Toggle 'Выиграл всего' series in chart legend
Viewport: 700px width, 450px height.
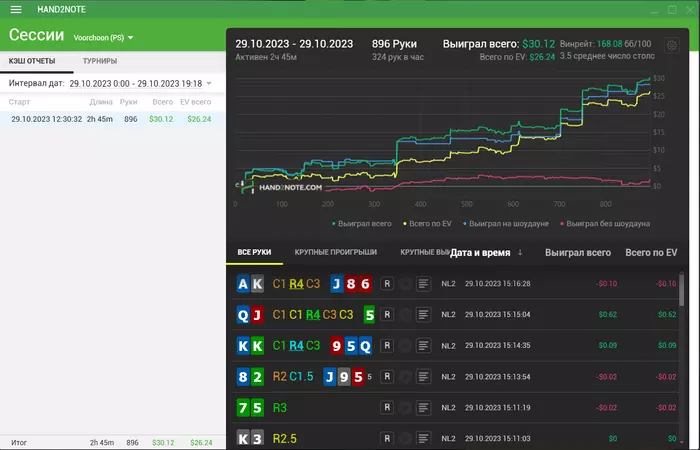click(362, 224)
